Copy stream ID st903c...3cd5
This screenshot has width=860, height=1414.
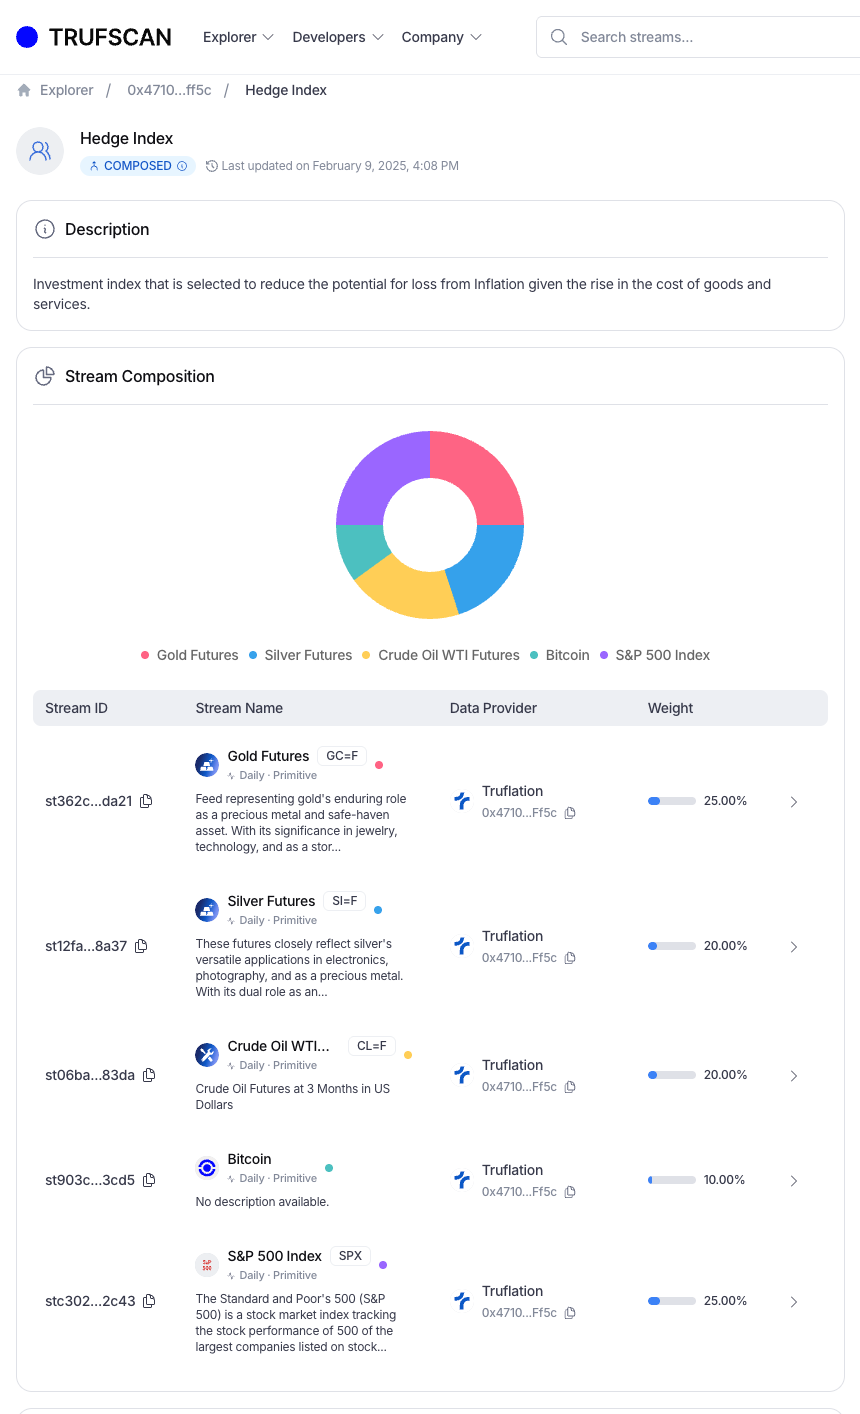pyautogui.click(x=149, y=1180)
